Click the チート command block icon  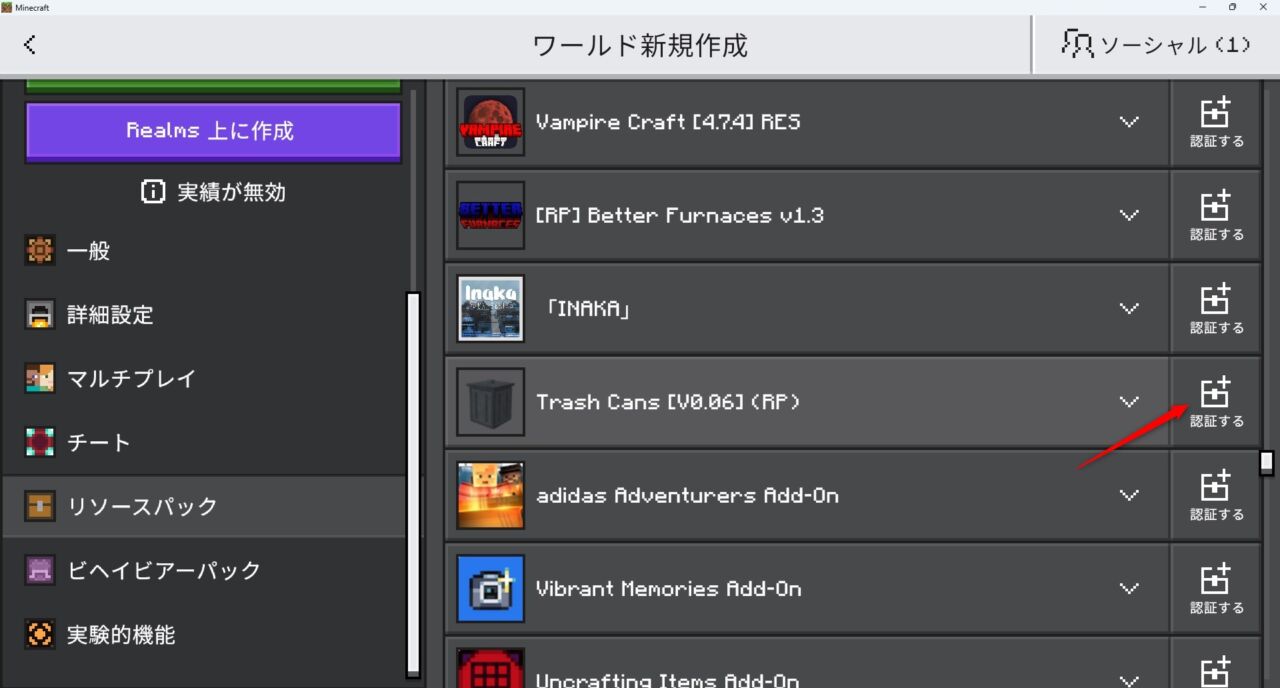pos(40,443)
